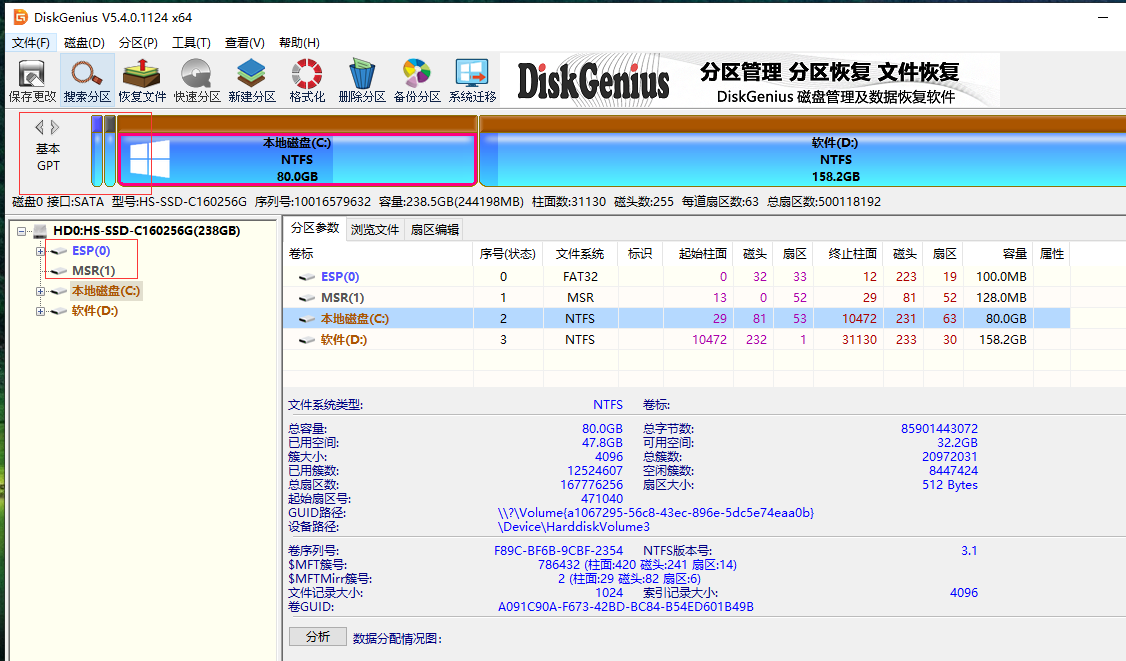Screen dimensions: 1126x661
Task: Switch to the 浏览文件 tab
Action: (x=375, y=229)
